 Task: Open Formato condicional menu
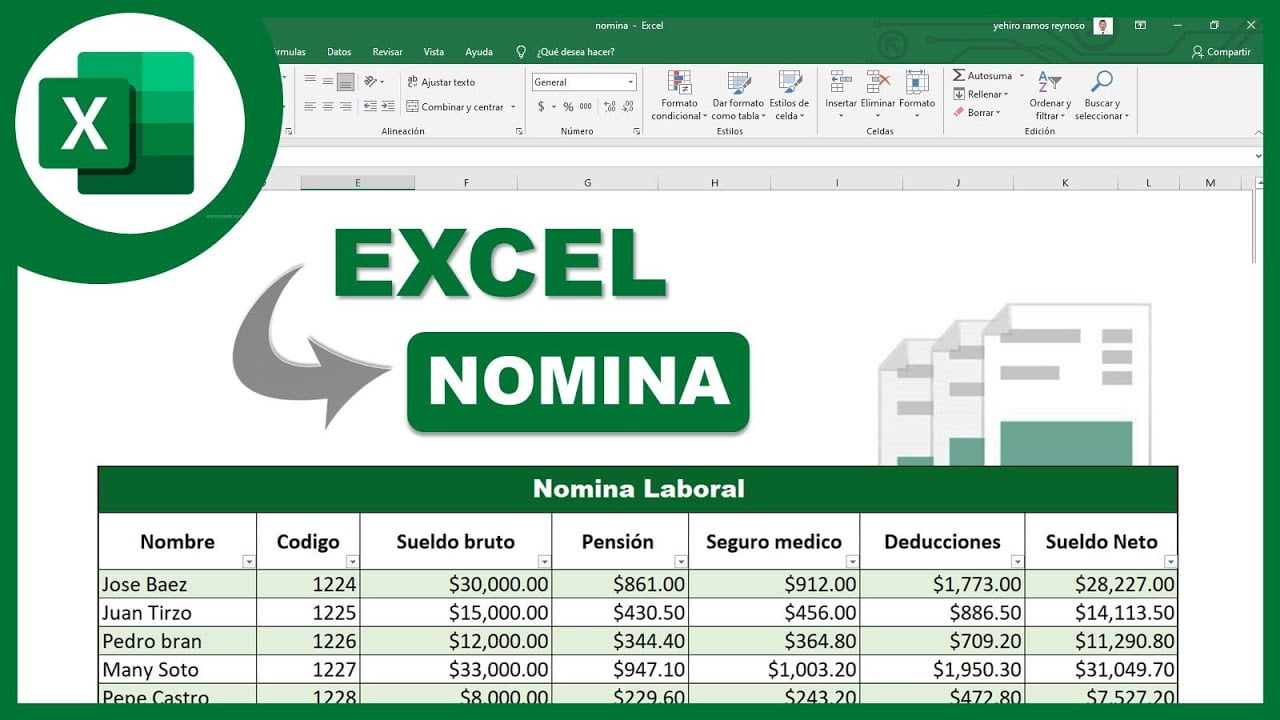coord(679,96)
